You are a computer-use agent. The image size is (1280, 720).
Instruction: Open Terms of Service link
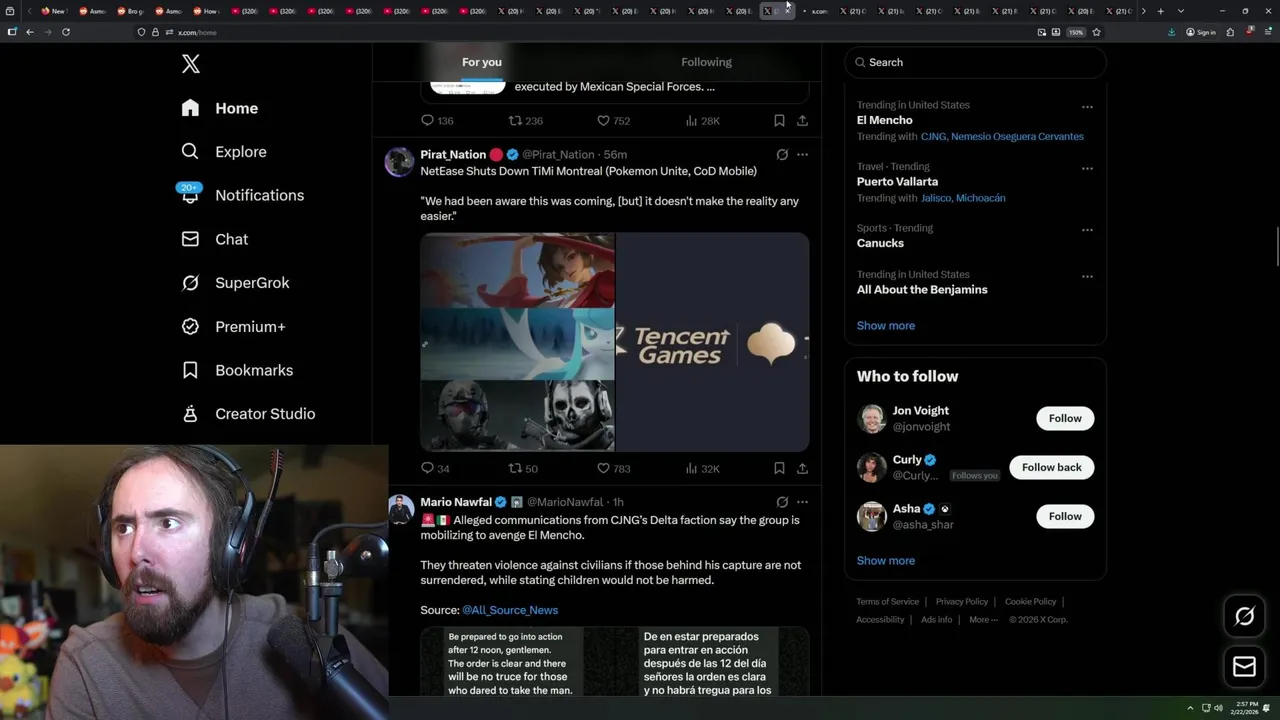[887, 602]
